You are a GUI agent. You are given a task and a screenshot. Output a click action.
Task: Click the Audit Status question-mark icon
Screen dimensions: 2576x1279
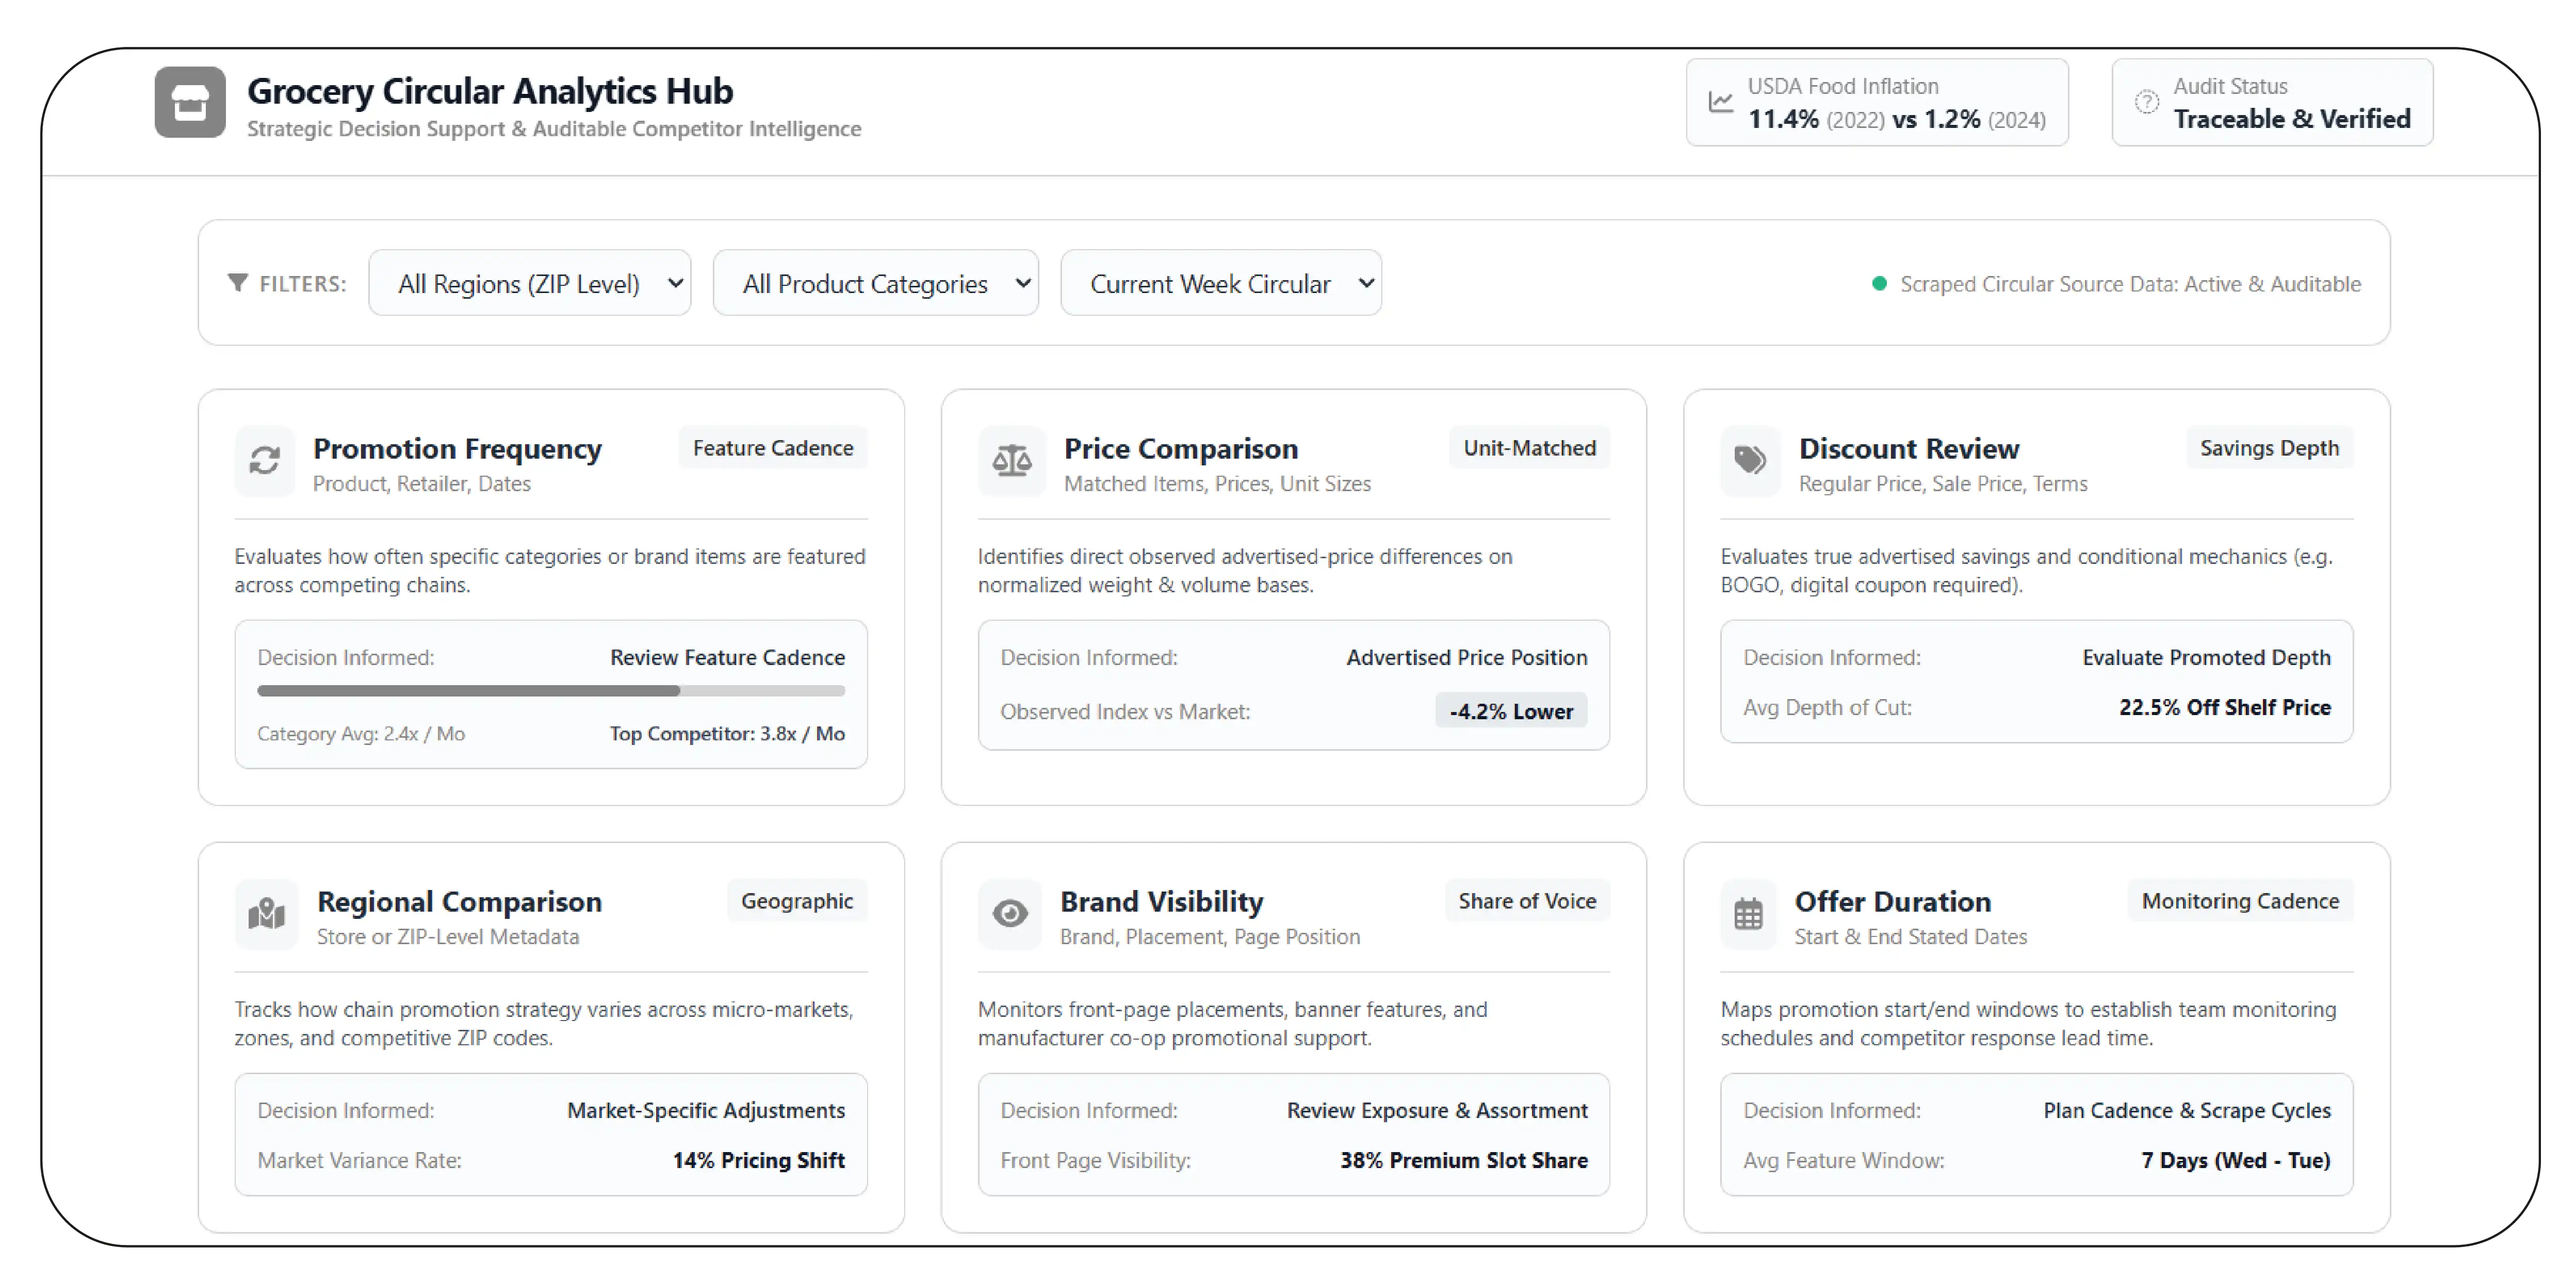2147,102
